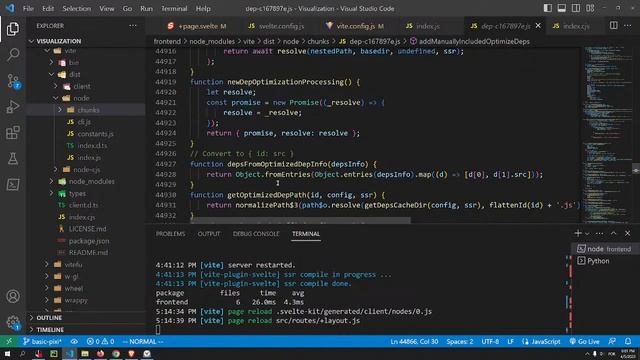Open the Explorer view in activity bar
The width and height of the screenshot is (640, 360).
13,29
